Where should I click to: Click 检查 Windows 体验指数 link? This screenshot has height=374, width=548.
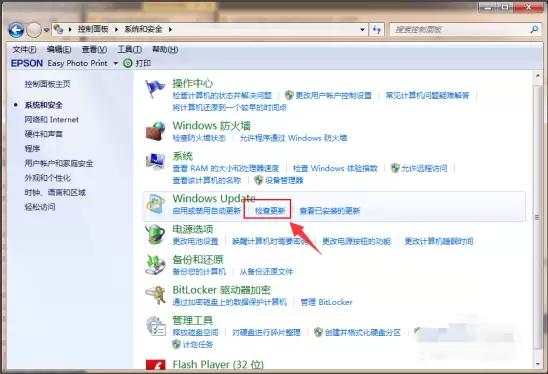coord(336,168)
